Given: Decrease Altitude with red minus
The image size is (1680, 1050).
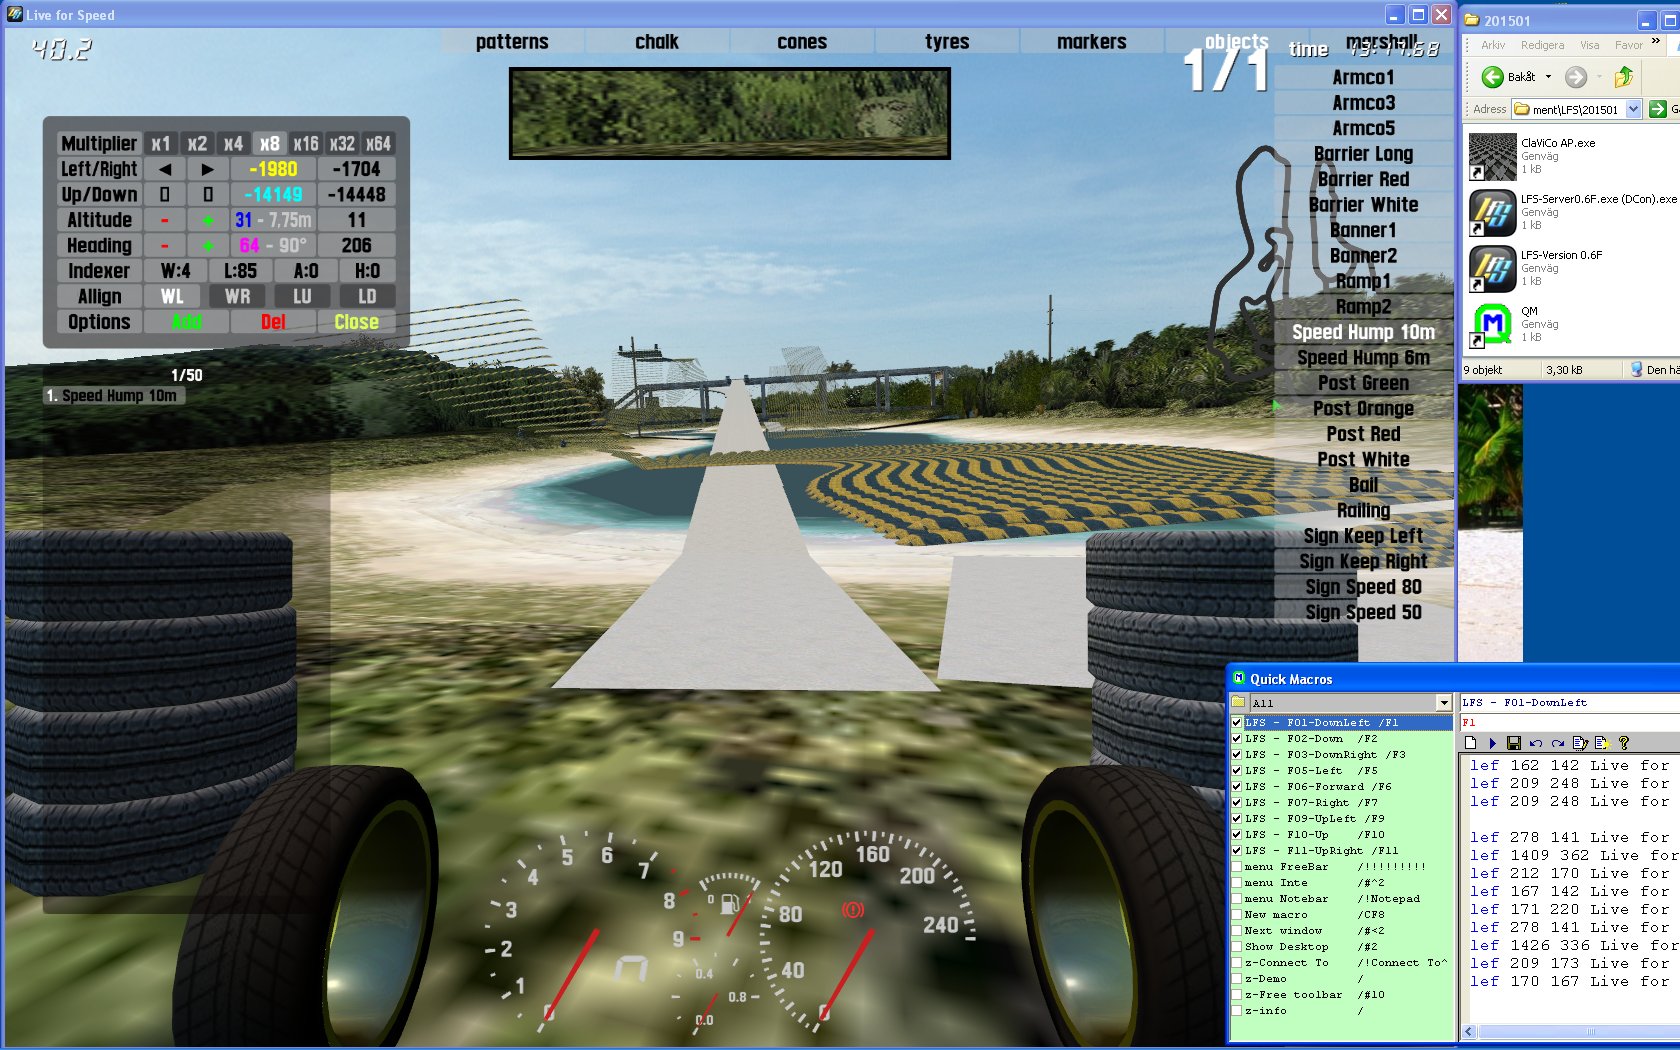Looking at the screenshot, I should (x=165, y=220).
